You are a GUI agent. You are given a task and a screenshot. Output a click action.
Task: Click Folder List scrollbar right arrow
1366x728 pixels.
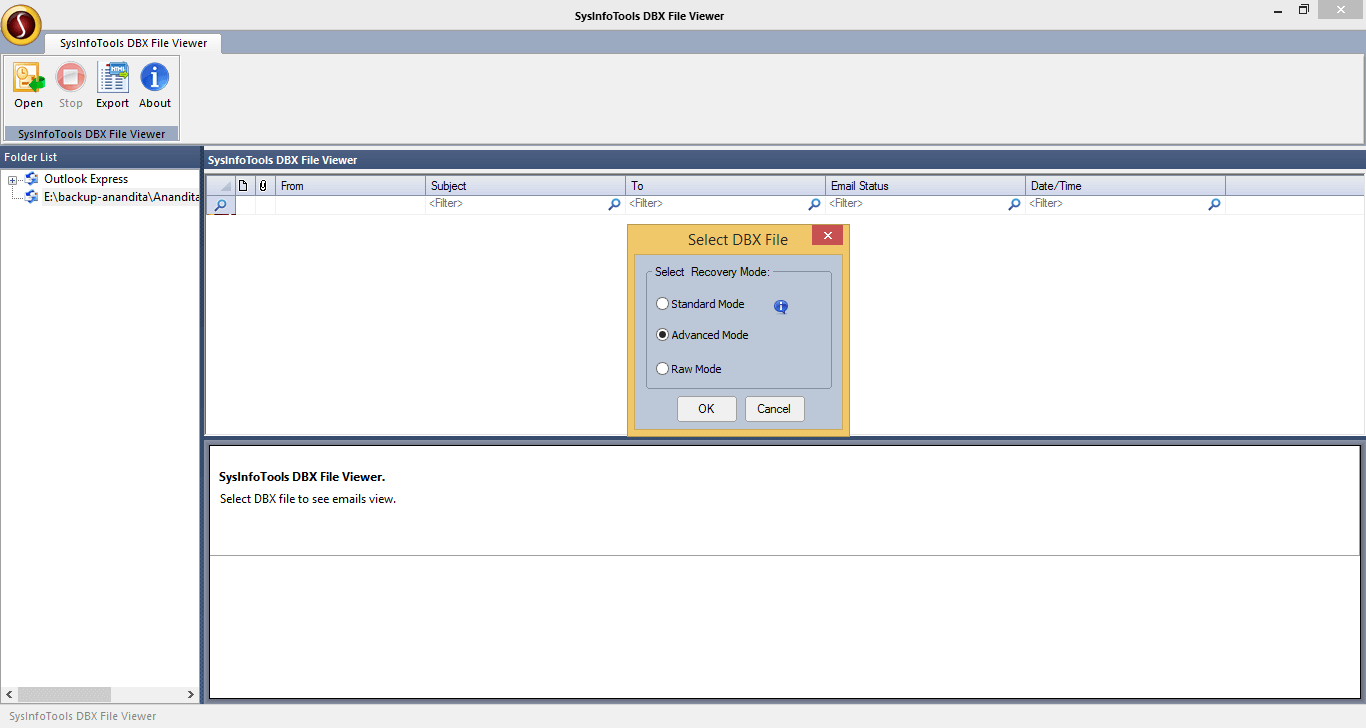point(191,694)
